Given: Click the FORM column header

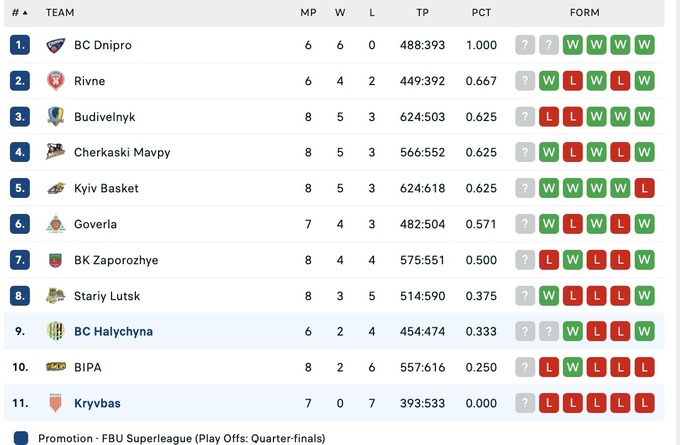Looking at the screenshot, I should click(x=584, y=13).
